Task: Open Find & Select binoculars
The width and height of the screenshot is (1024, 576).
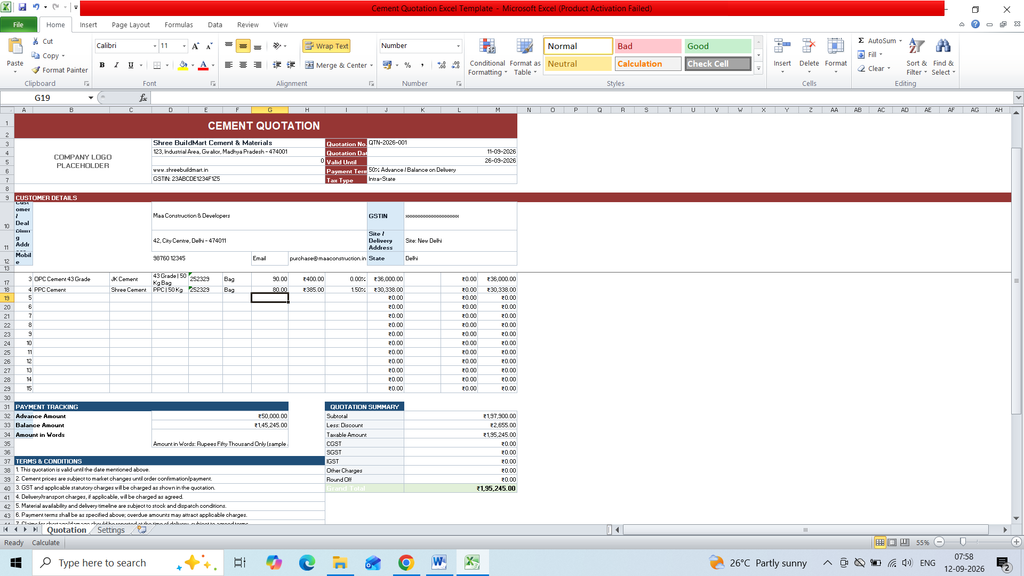Action: [942, 47]
